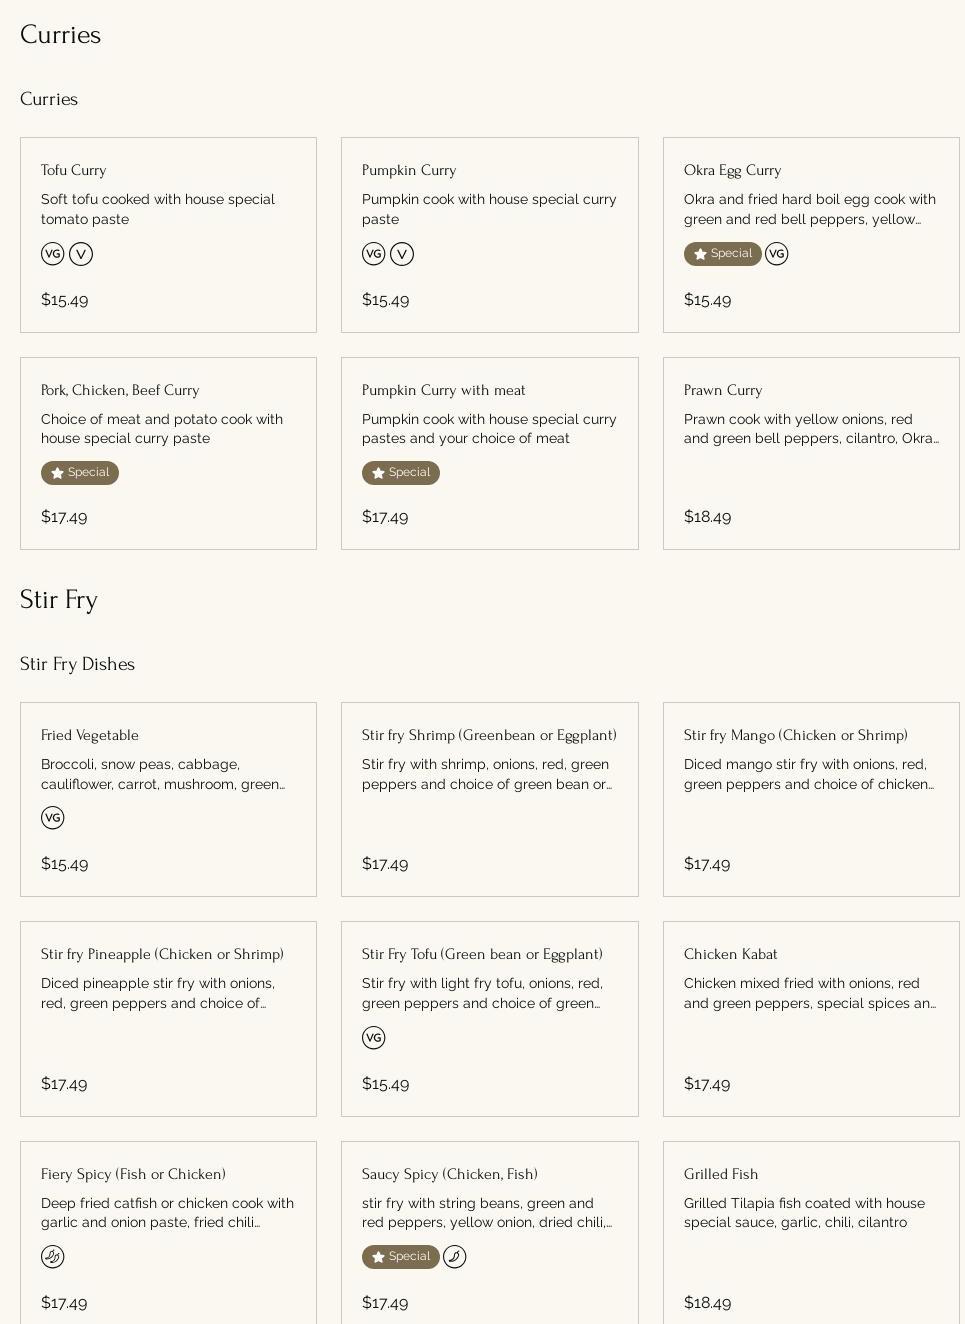The height and width of the screenshot is (1324, 965).
Task: Click the Special badge on Okra Egg Curry
Action: [x=722, y=254]
